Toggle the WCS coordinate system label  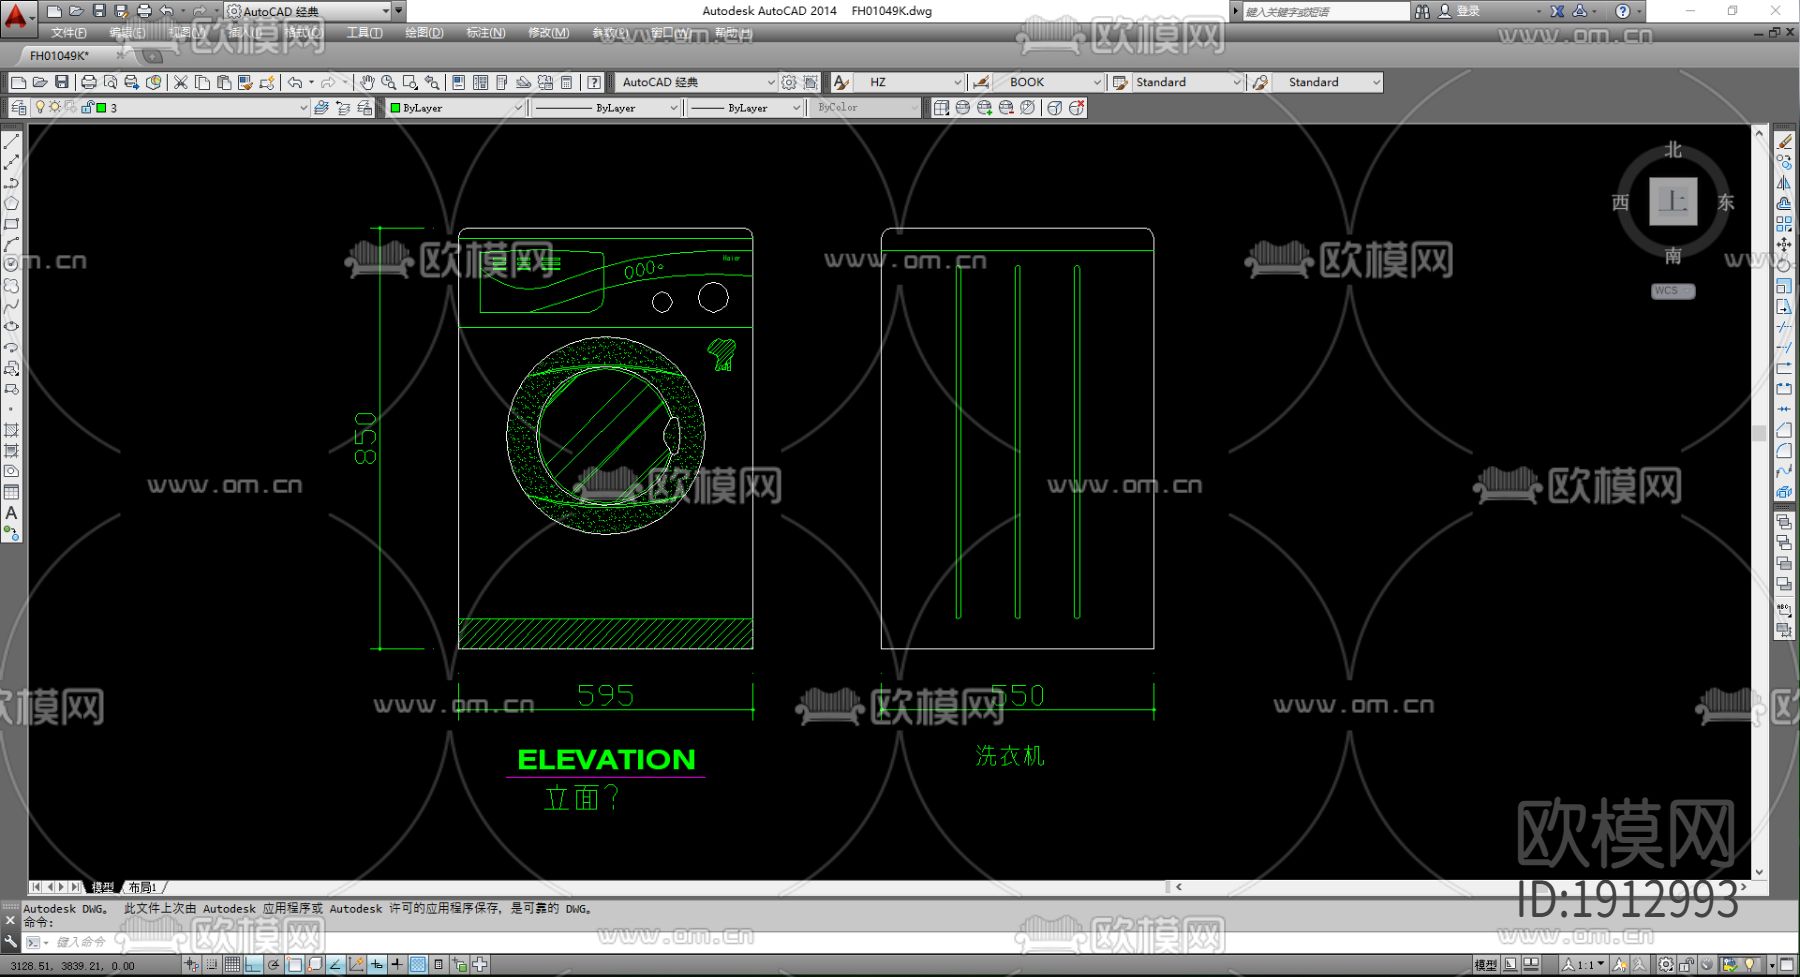coord(1672,291)
